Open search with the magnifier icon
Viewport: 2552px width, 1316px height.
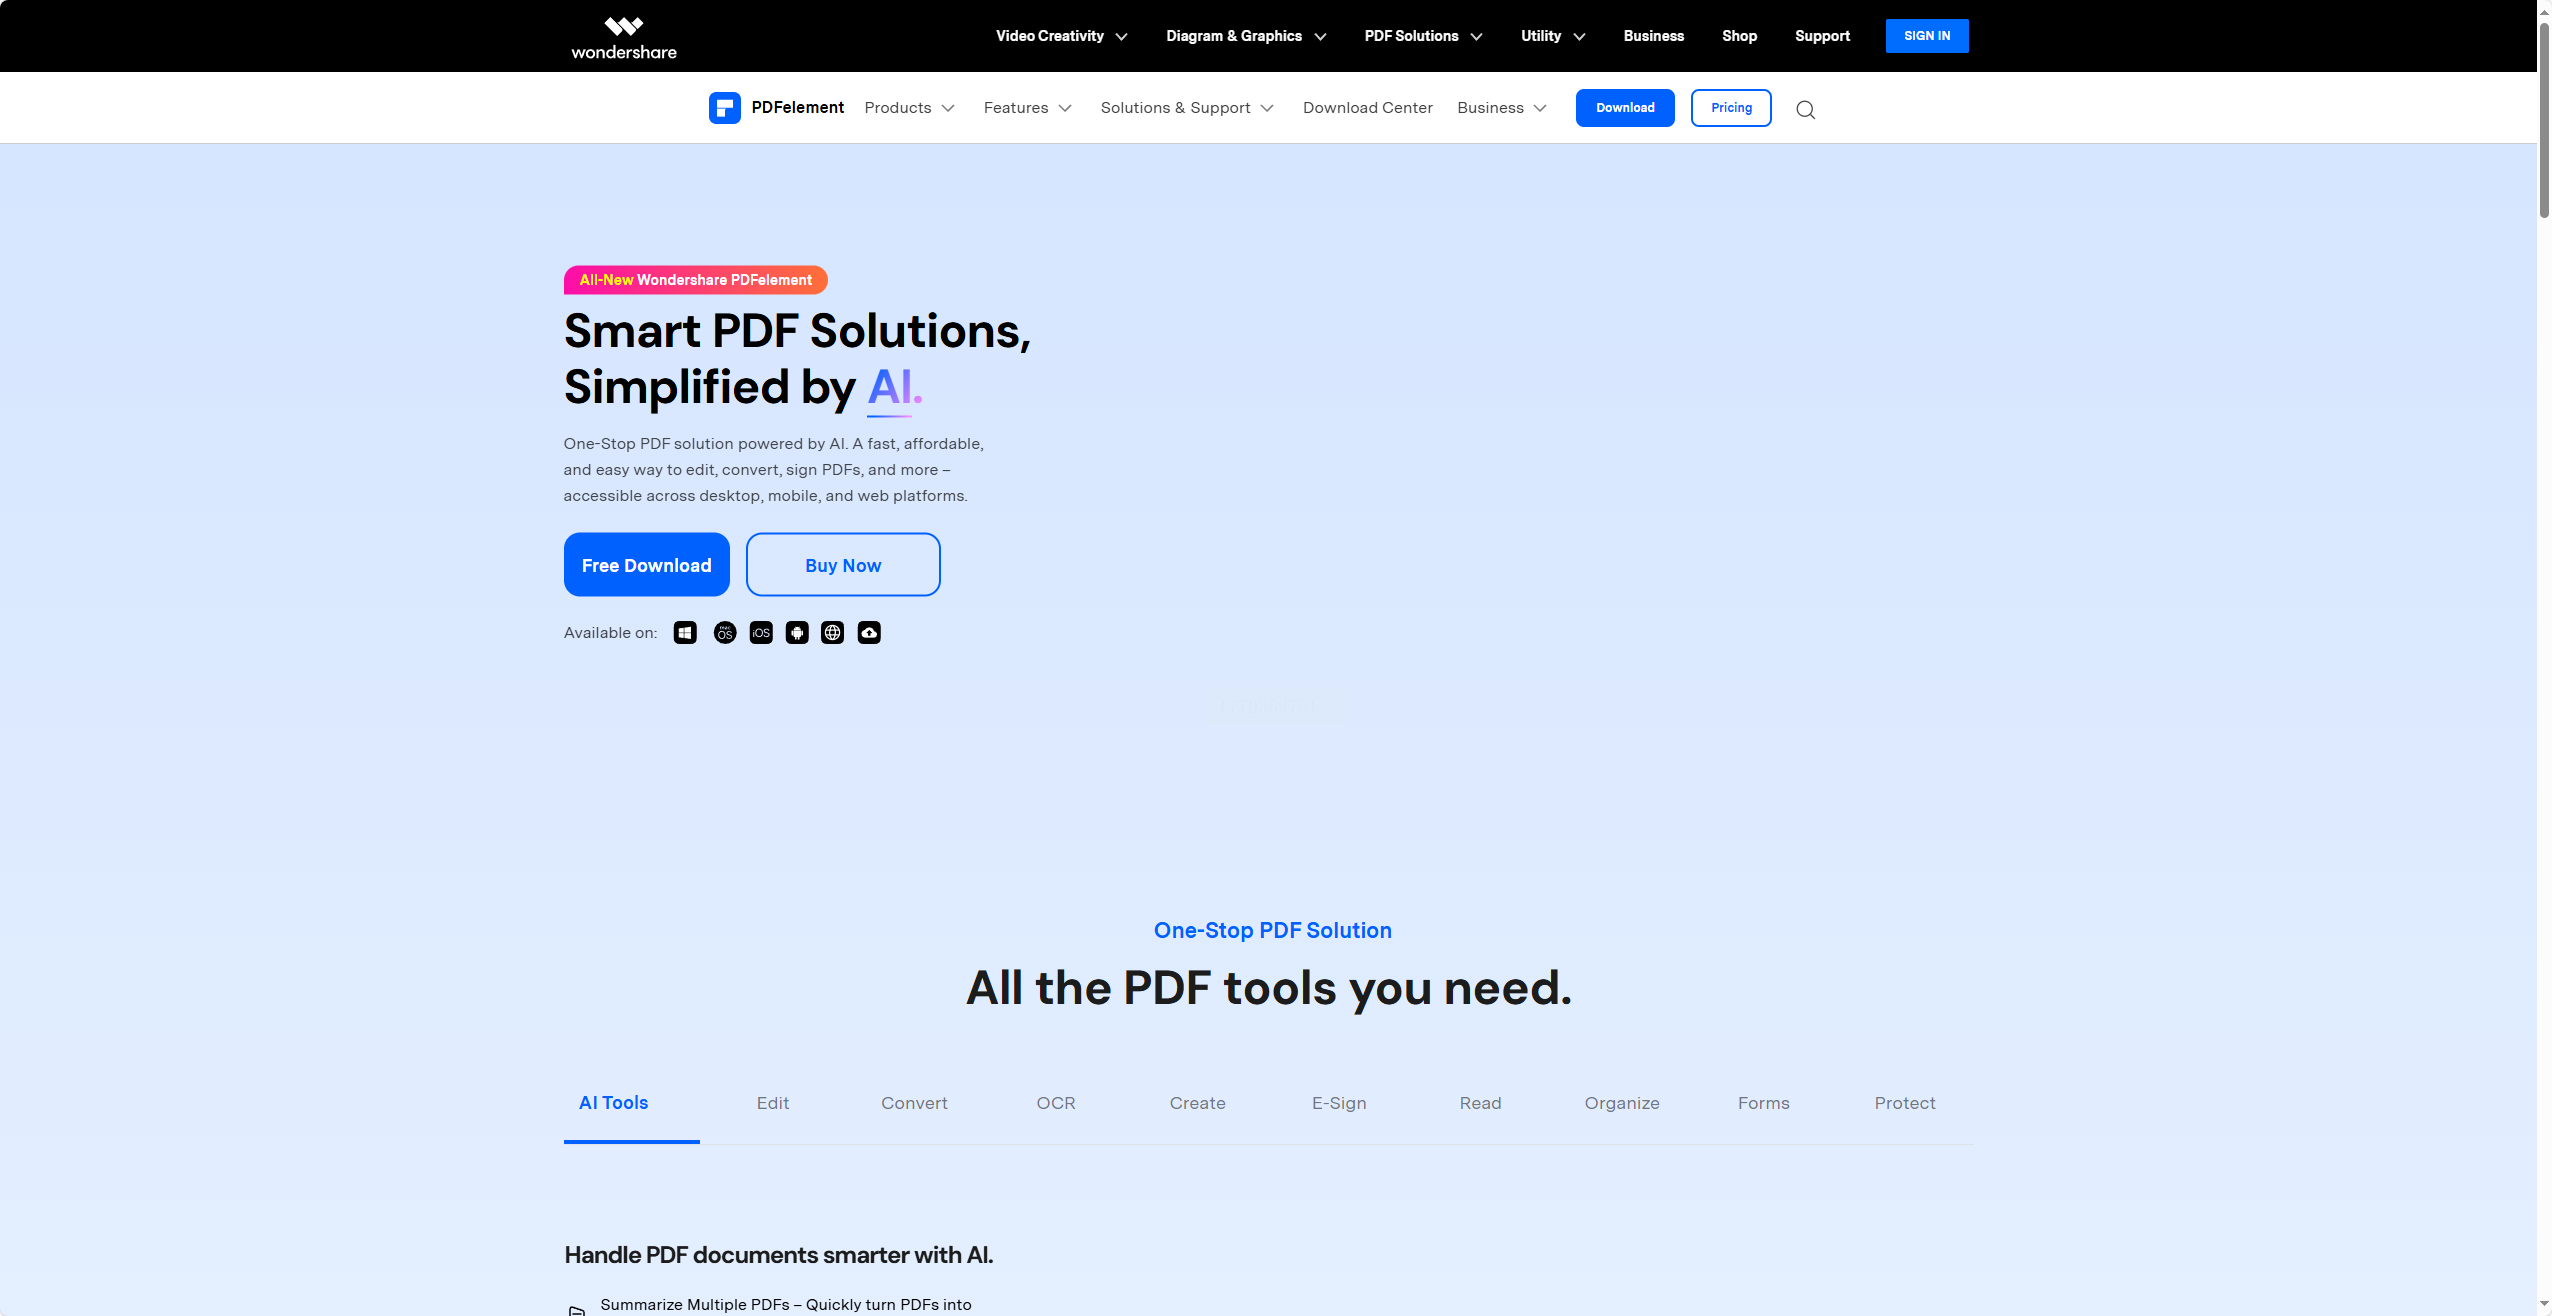click(1805, 109)
